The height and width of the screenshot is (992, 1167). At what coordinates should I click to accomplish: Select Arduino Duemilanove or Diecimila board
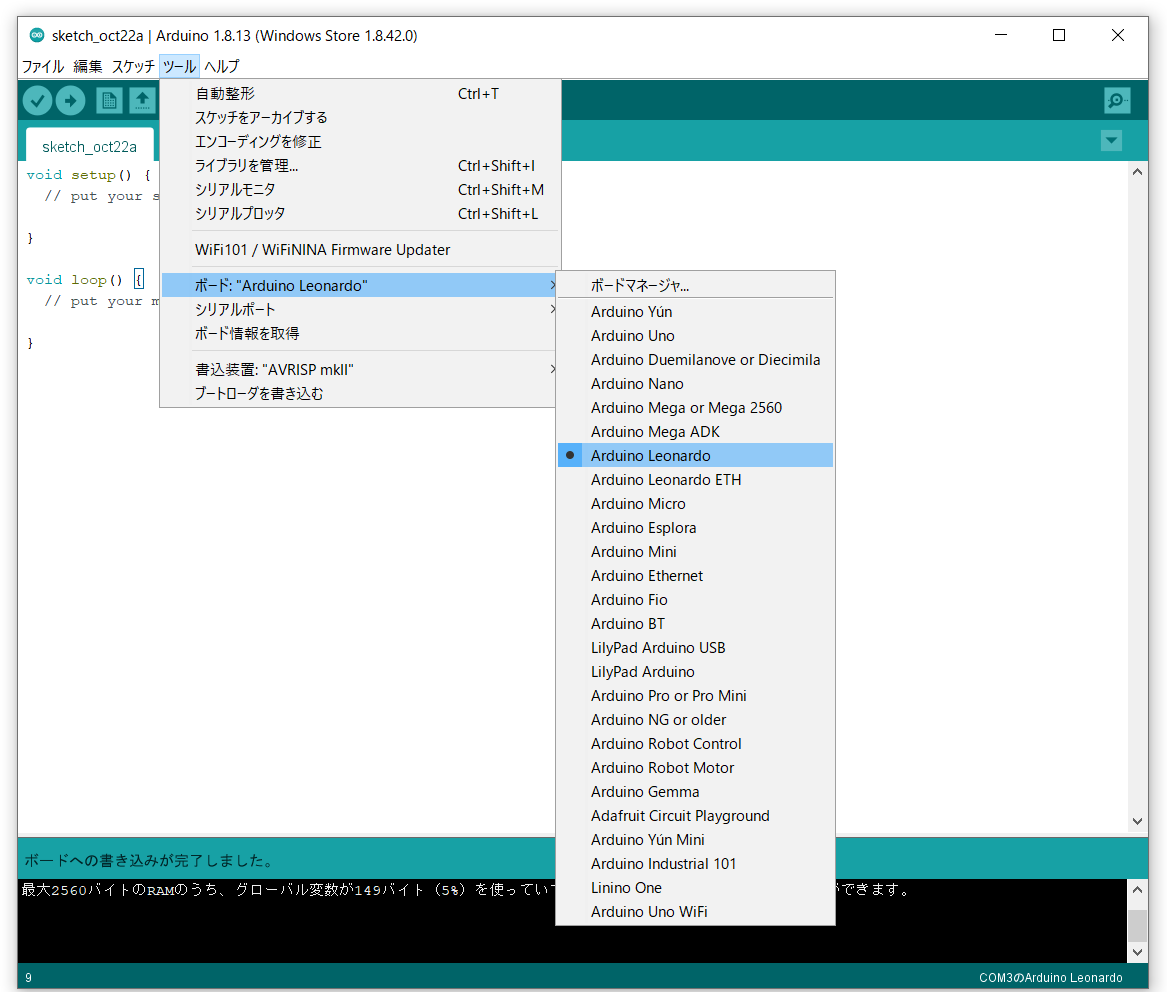(x=695, y=359)
